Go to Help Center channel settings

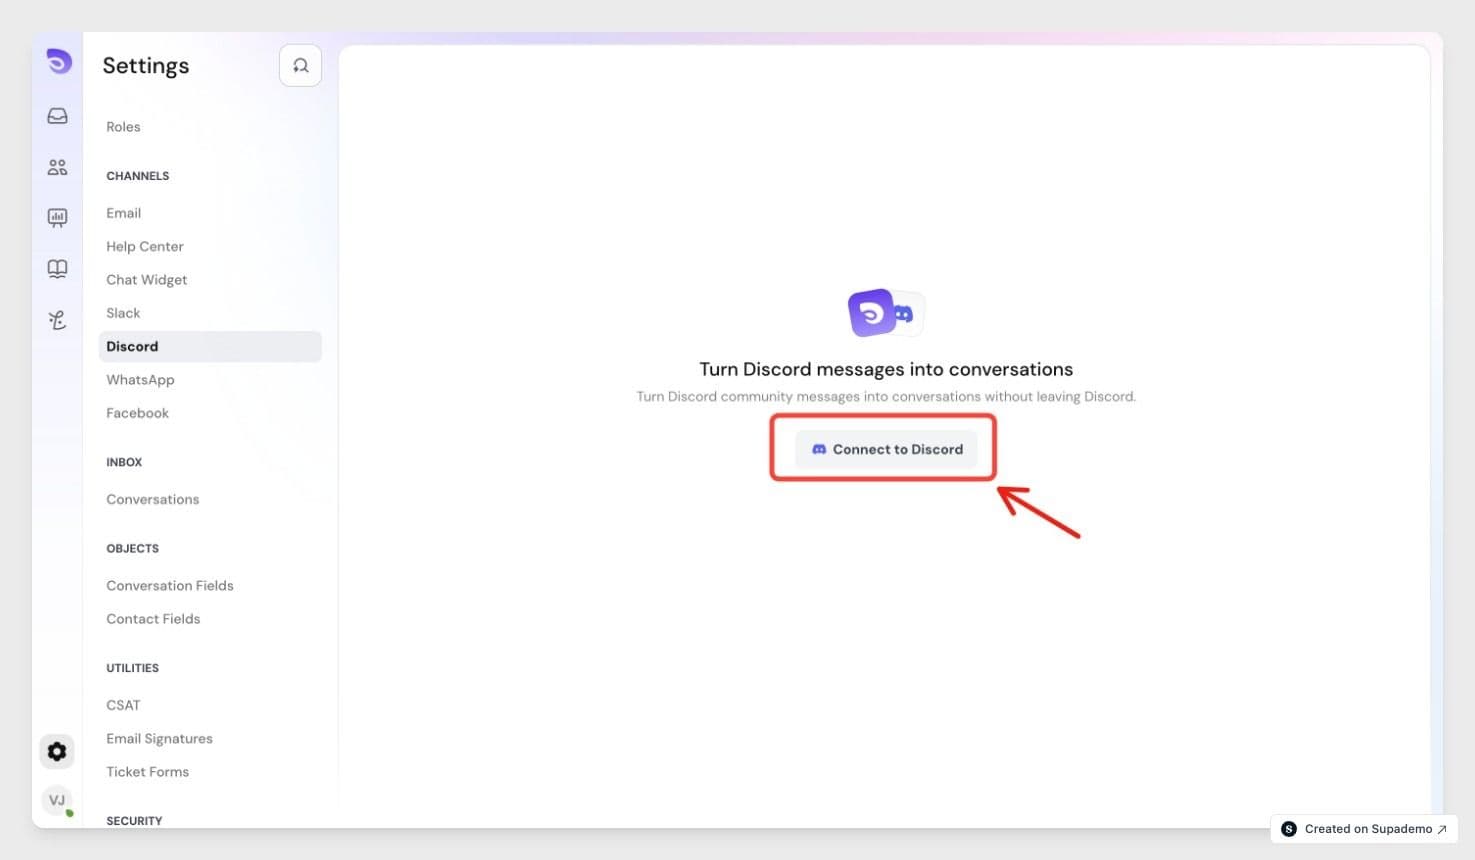(x=145, y=246)
